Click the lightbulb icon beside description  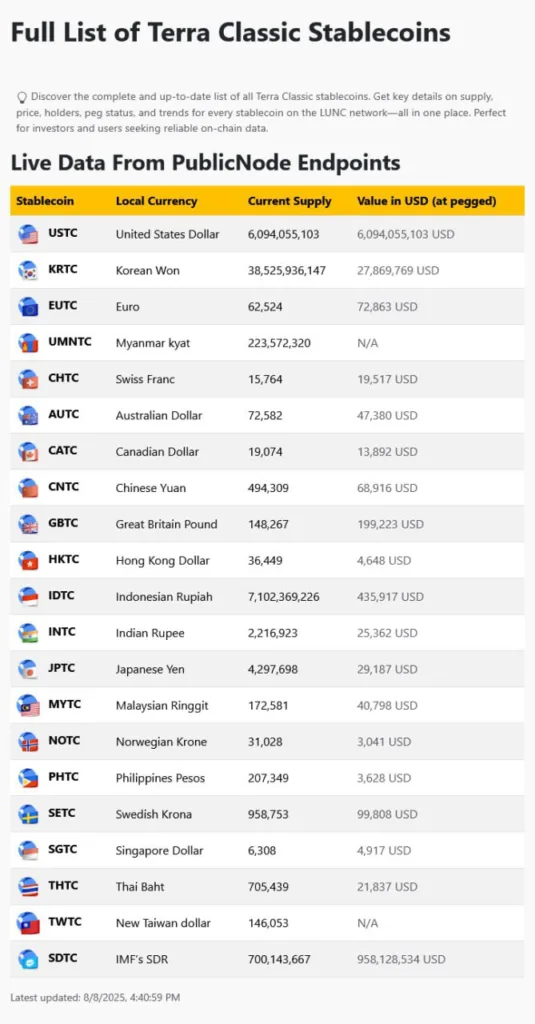22,97
